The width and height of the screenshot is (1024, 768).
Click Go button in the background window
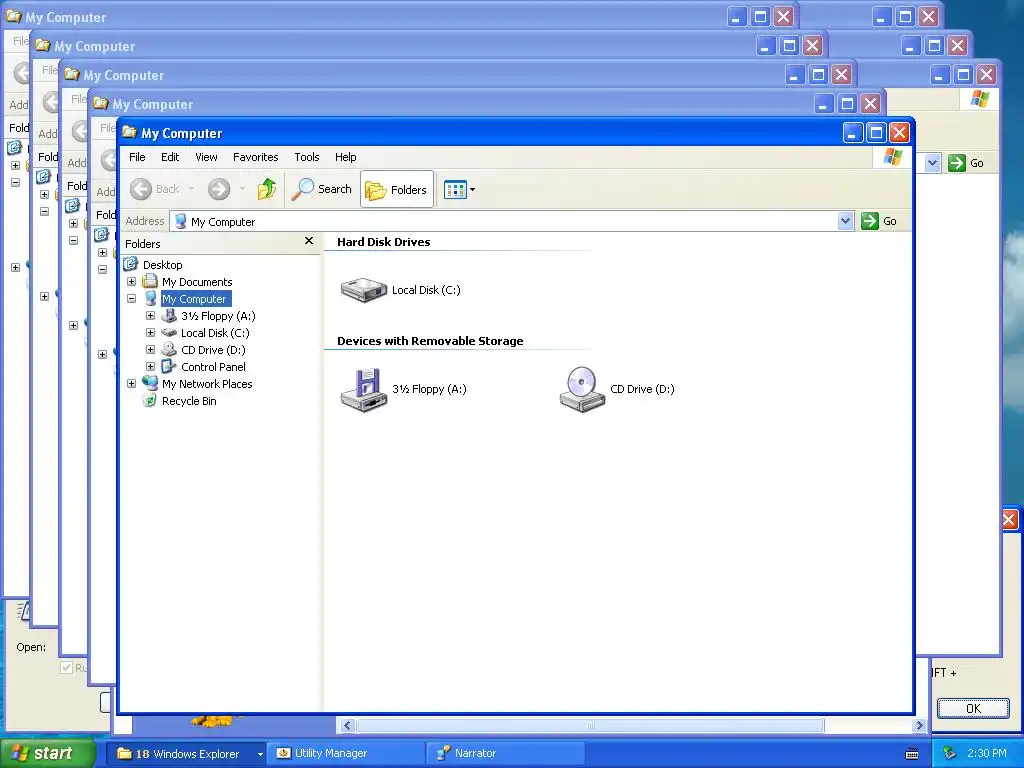tap(967, 163)
